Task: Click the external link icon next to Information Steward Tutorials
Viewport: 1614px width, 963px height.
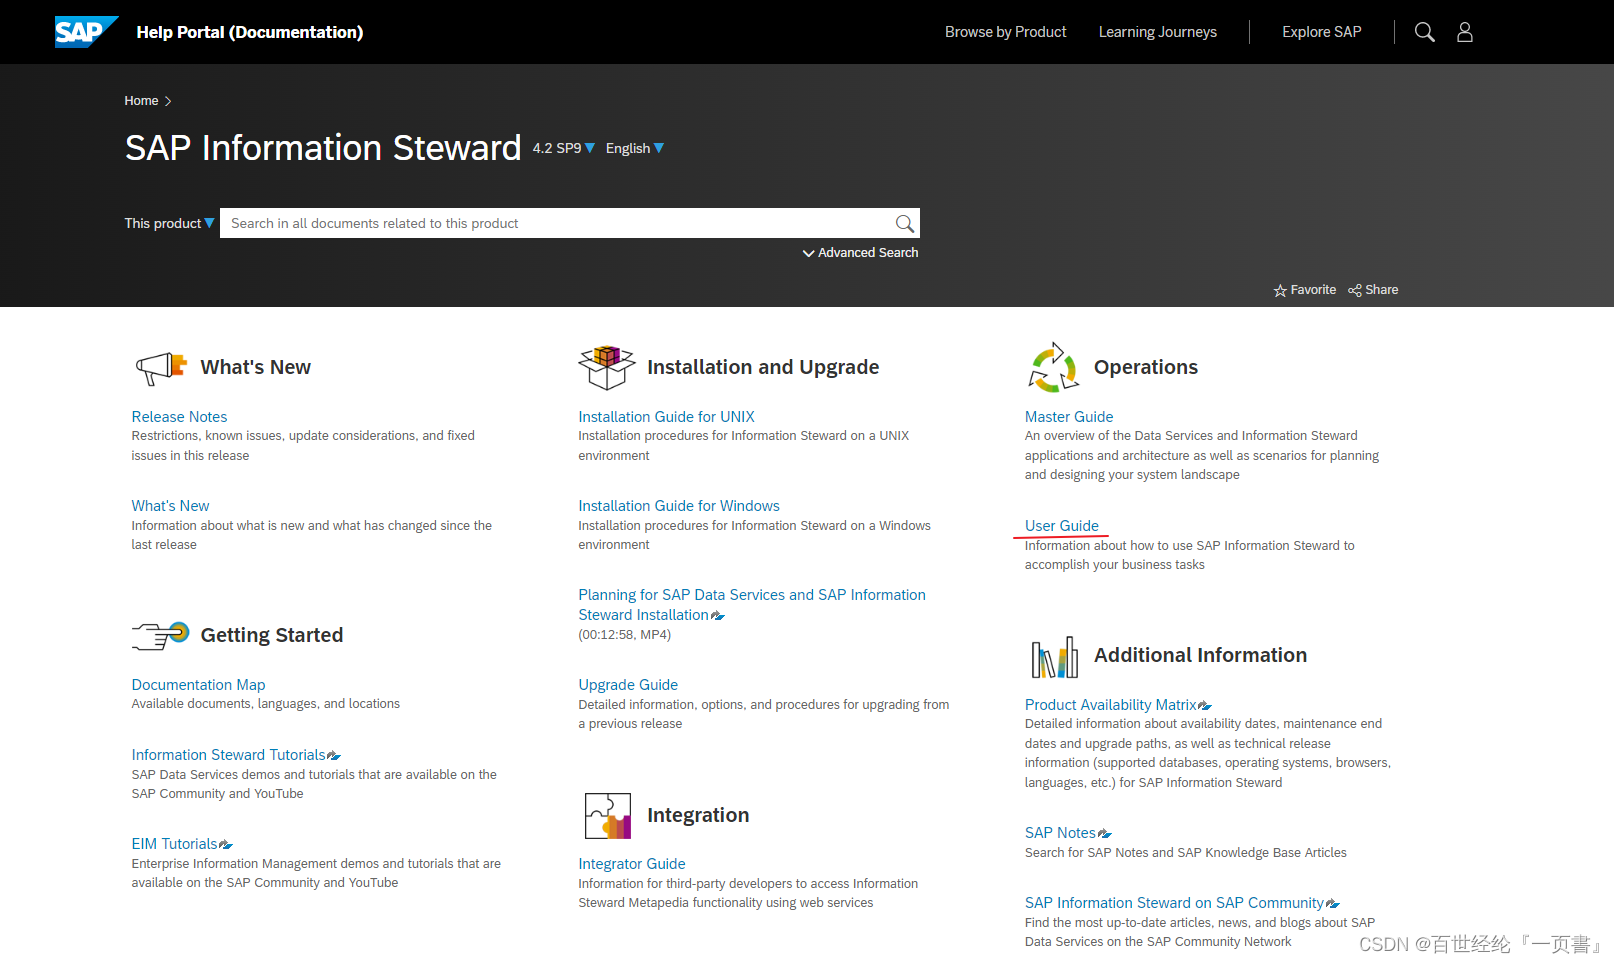Action: 334,756
